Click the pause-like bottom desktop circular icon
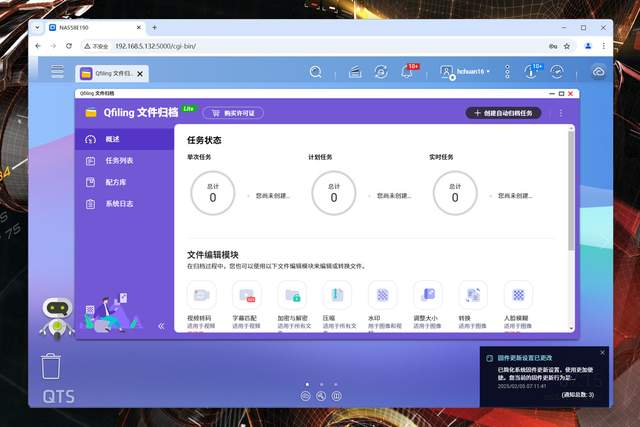This screenshot has height=427, width=640. (336, 396)
